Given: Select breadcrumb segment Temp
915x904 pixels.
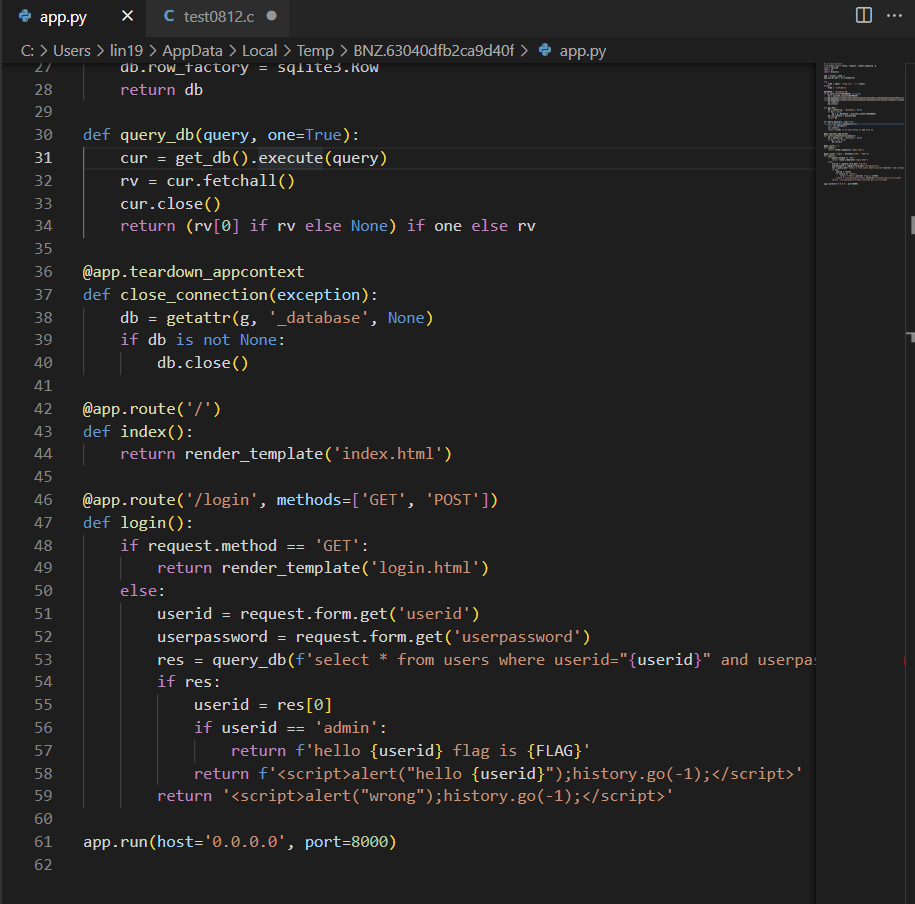Looking at the screenshot, I should click(x=315, y=51).
